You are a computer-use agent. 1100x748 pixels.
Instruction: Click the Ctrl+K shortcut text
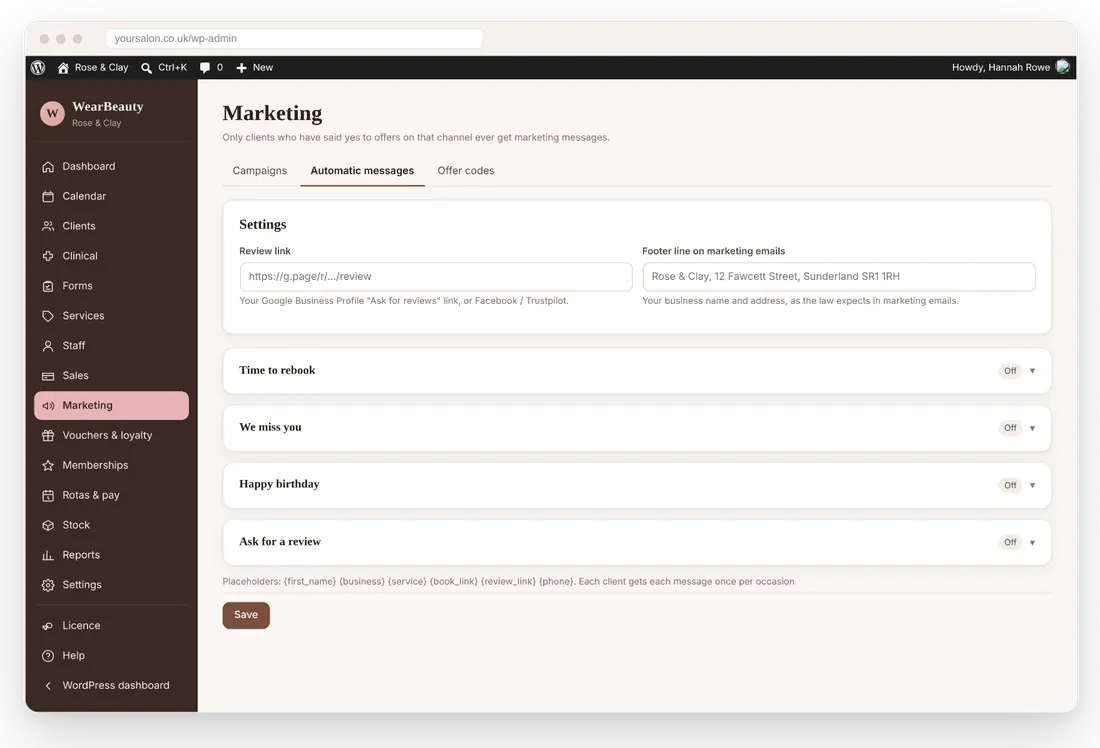click(x=173, y=67)
